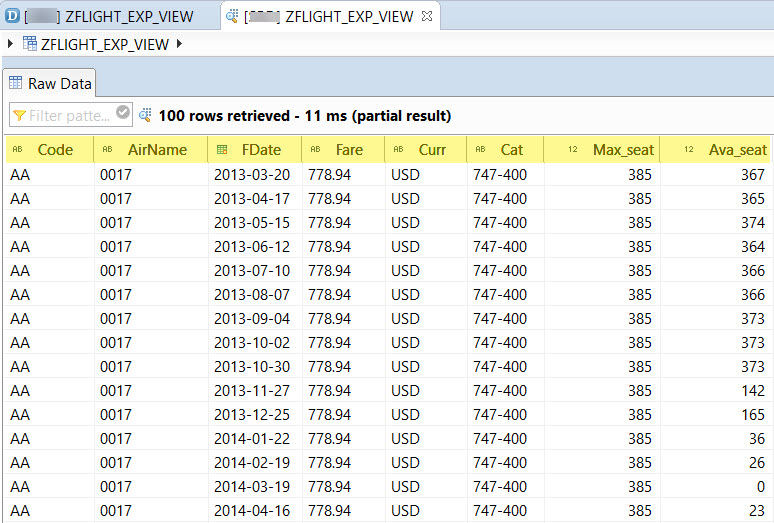Screen dimensions: 774x523
Task: Click the funnel filter icon
Action: 19,115
